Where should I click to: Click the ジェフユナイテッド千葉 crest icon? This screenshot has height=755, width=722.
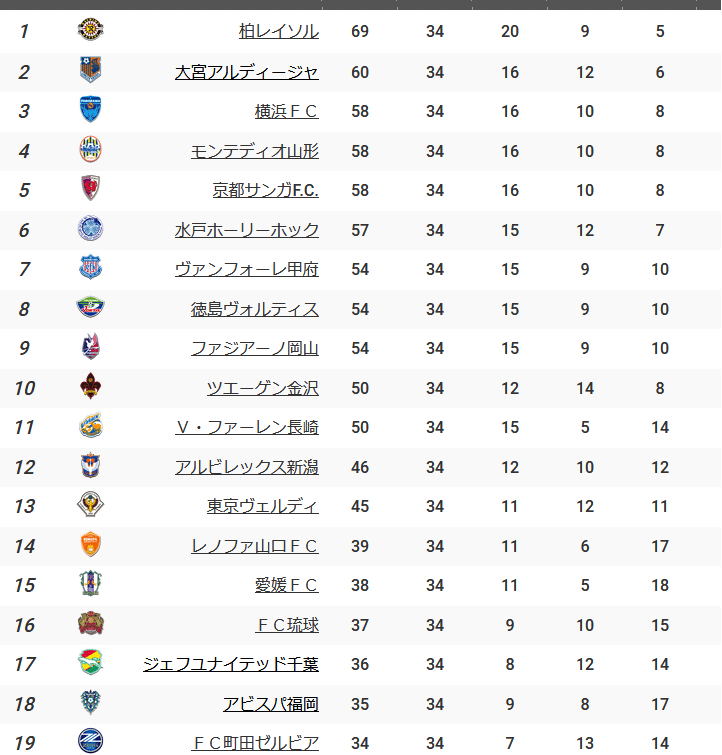click(90, 662)
